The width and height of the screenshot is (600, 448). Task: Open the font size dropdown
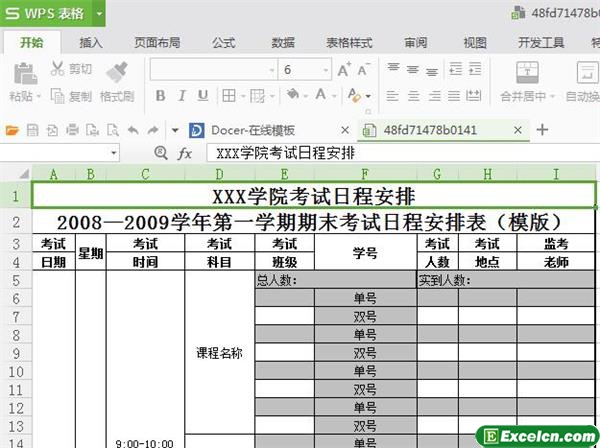click(x=325, y=70)
